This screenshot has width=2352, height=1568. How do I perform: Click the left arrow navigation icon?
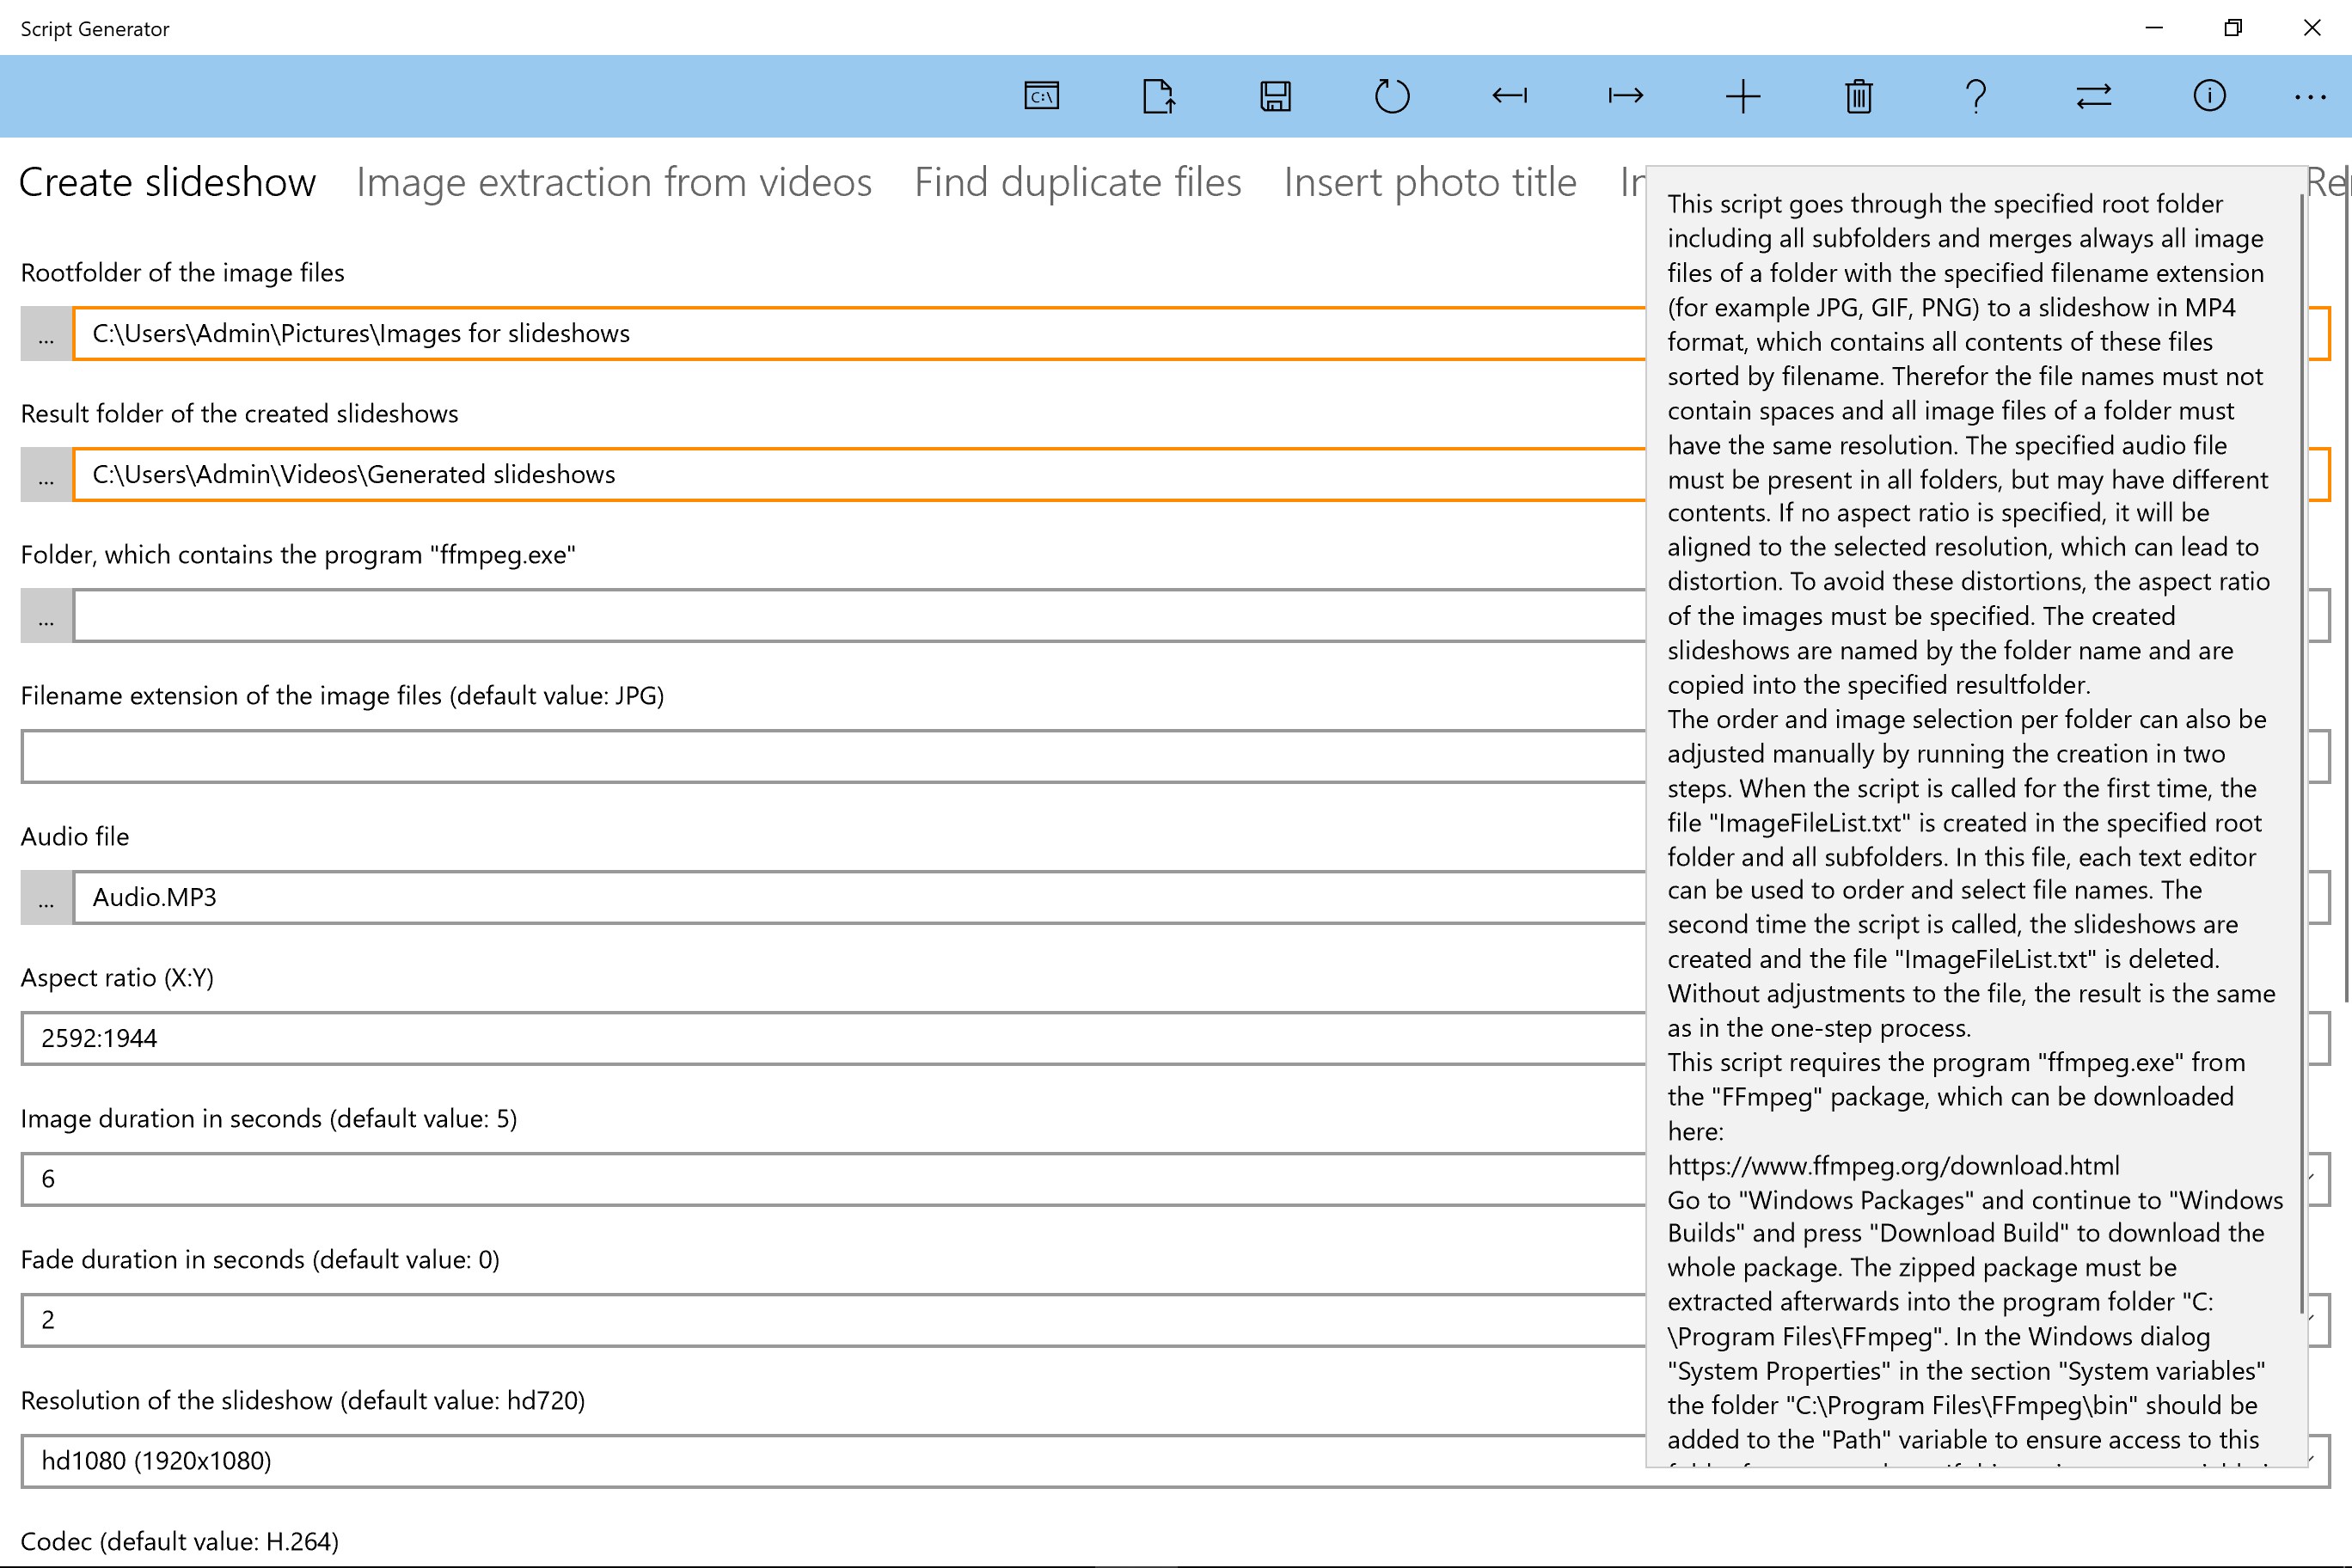1509,96
